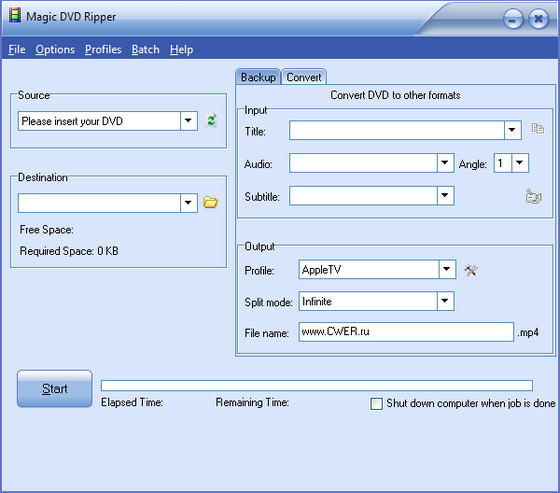Click the camera preview icon near Subtitle
Screen dimensions: 560x493
point(534,196)
